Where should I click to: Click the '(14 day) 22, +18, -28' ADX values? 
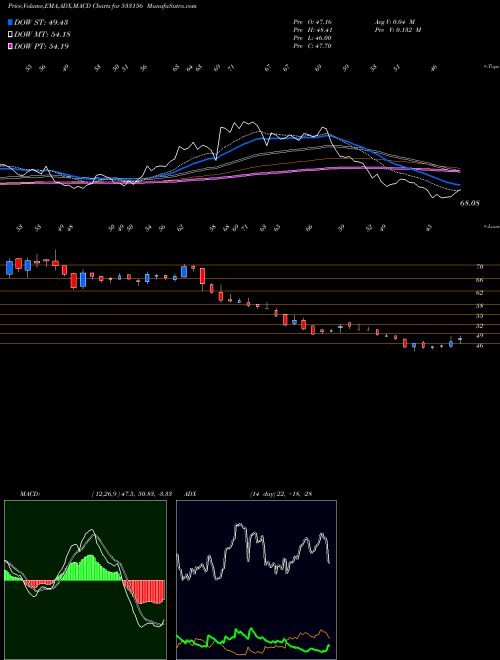pyautogui.click(x=281, y=493)
